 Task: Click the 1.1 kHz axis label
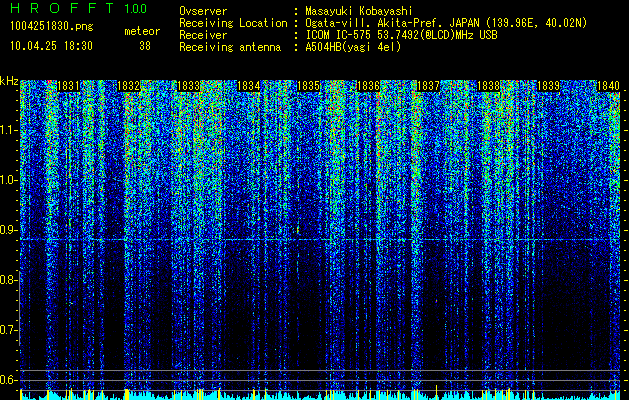[x=8, y=130]
